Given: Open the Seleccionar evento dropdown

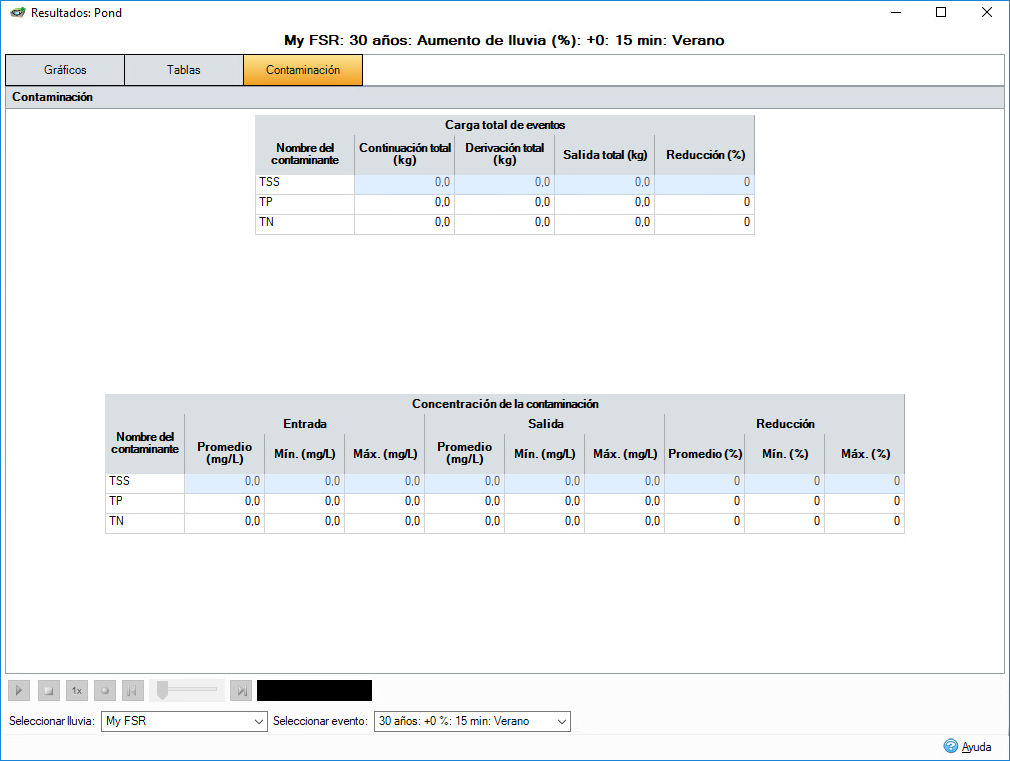Looking at the screenshot, I should [472, 721].
